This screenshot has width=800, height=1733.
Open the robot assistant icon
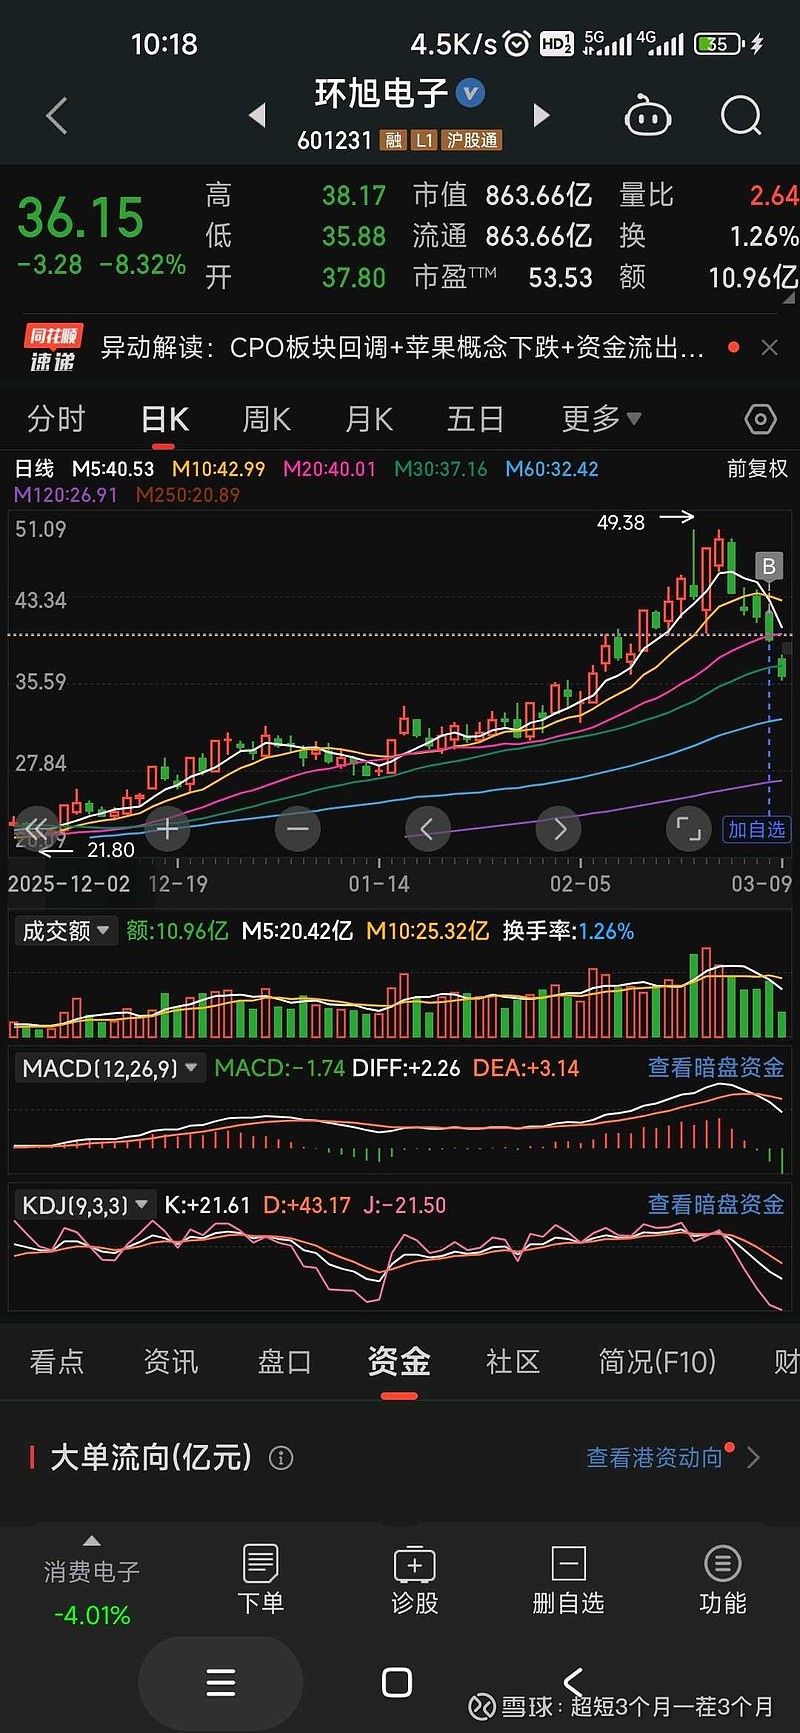[x=647, y=116]
